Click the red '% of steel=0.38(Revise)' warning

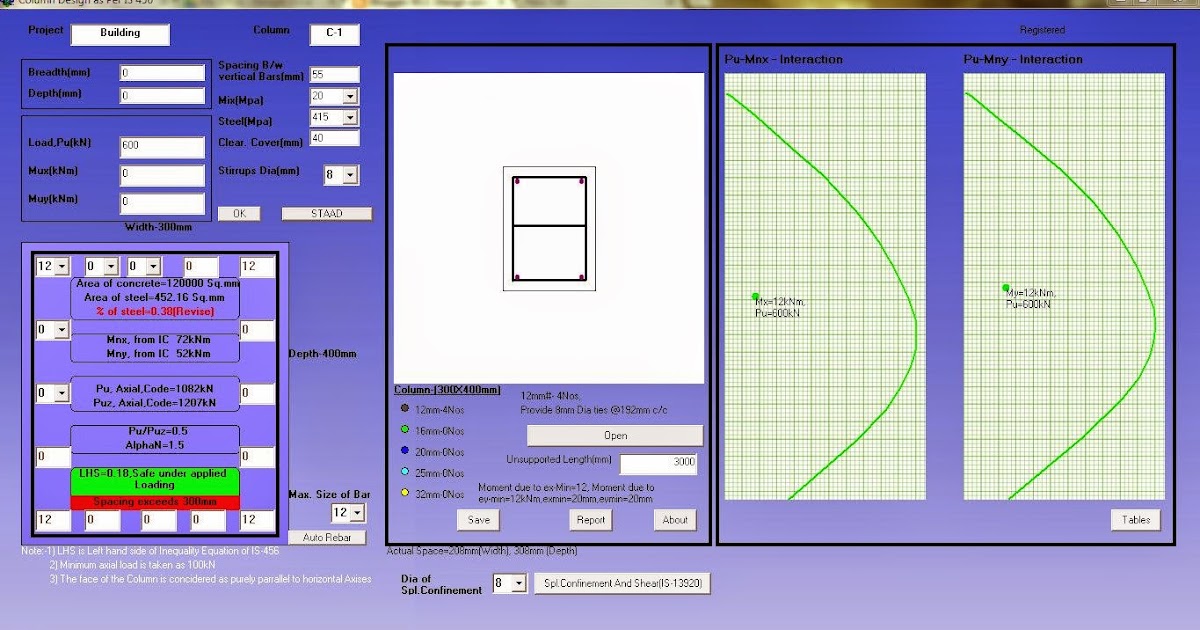point(155,311)
